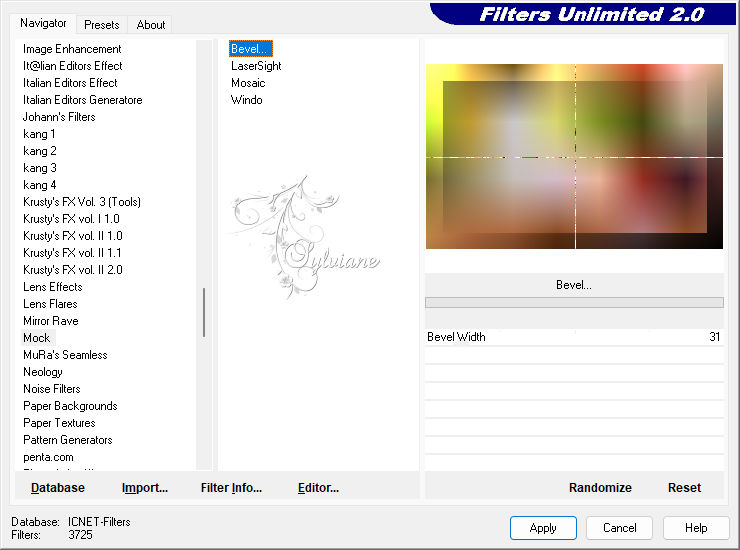Viewport: 740px width, 550px height.
Task: Click the Bevel Width value 31
Action: [x=715, y=337]
